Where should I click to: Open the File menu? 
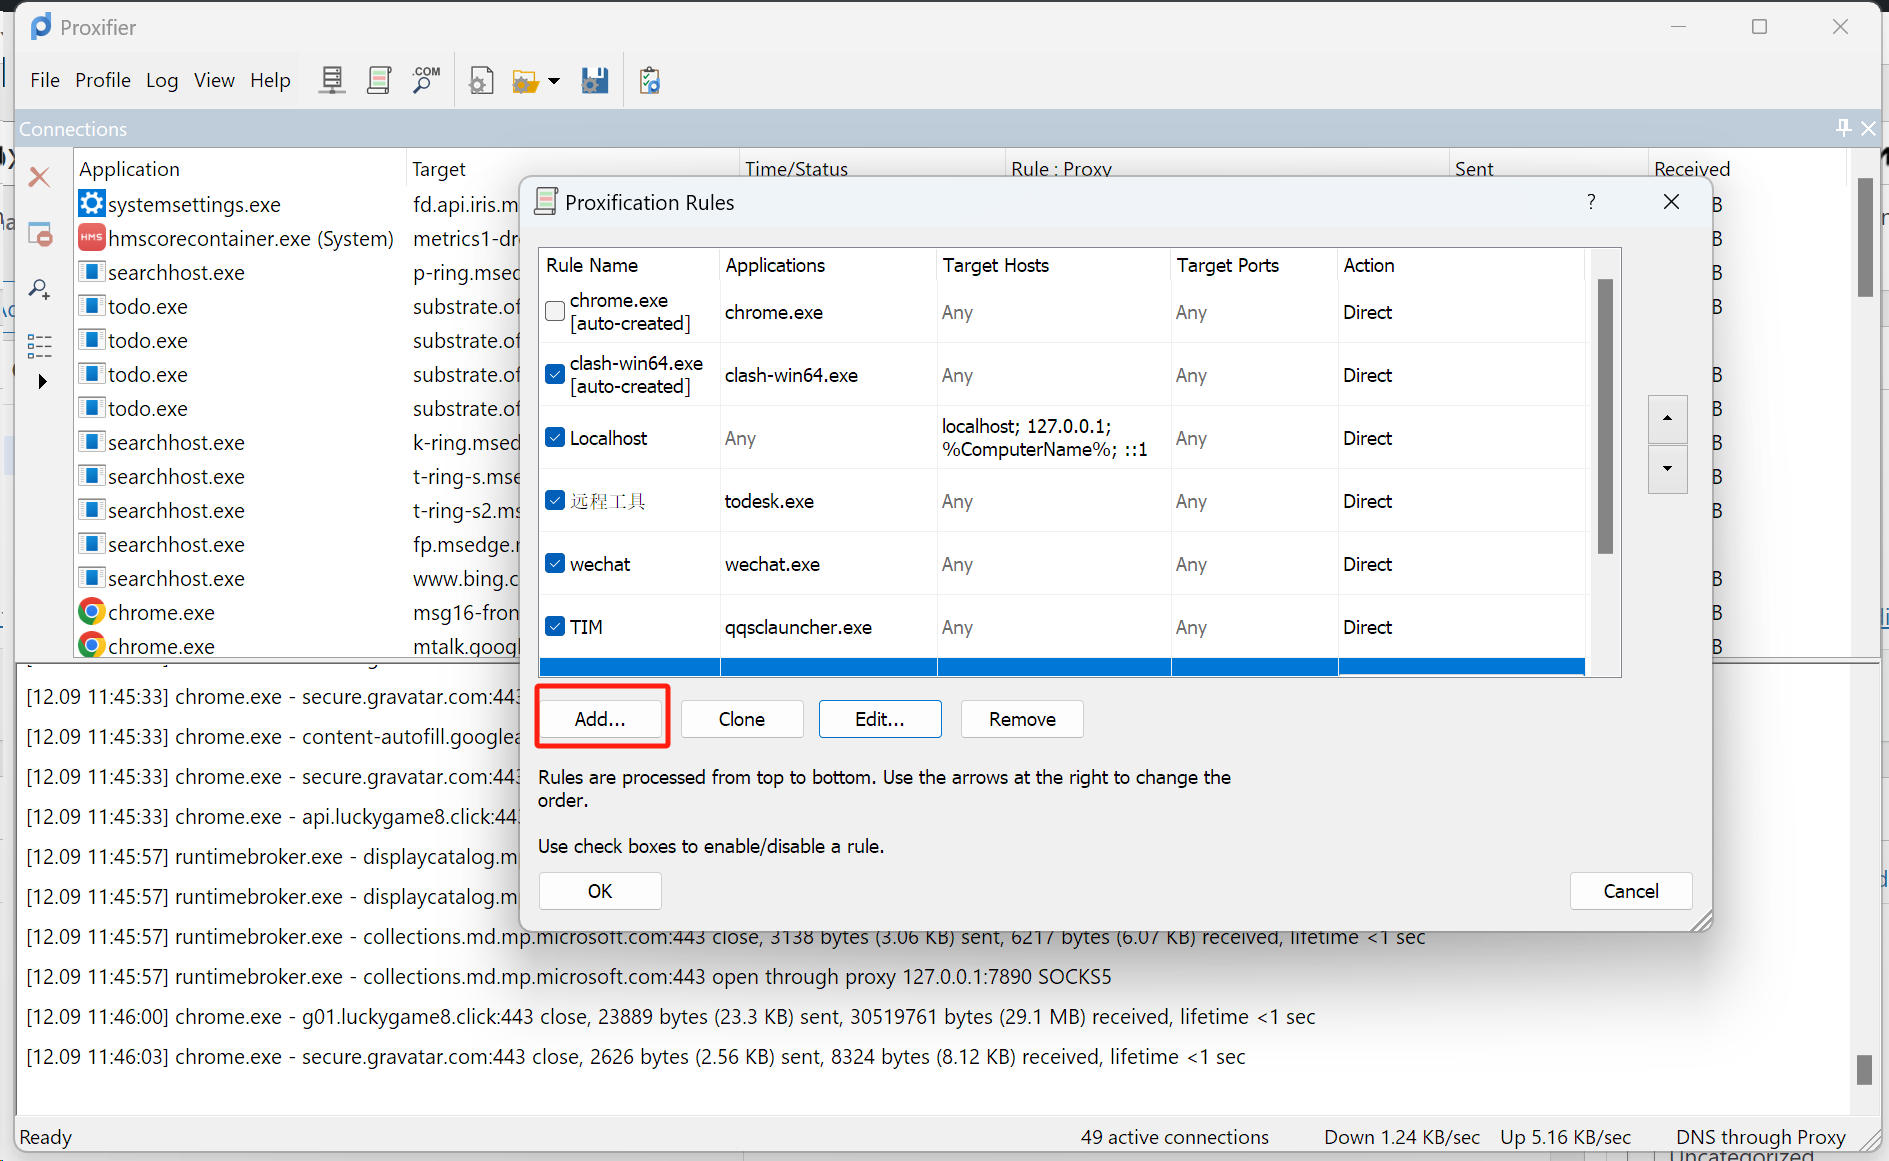45,80
